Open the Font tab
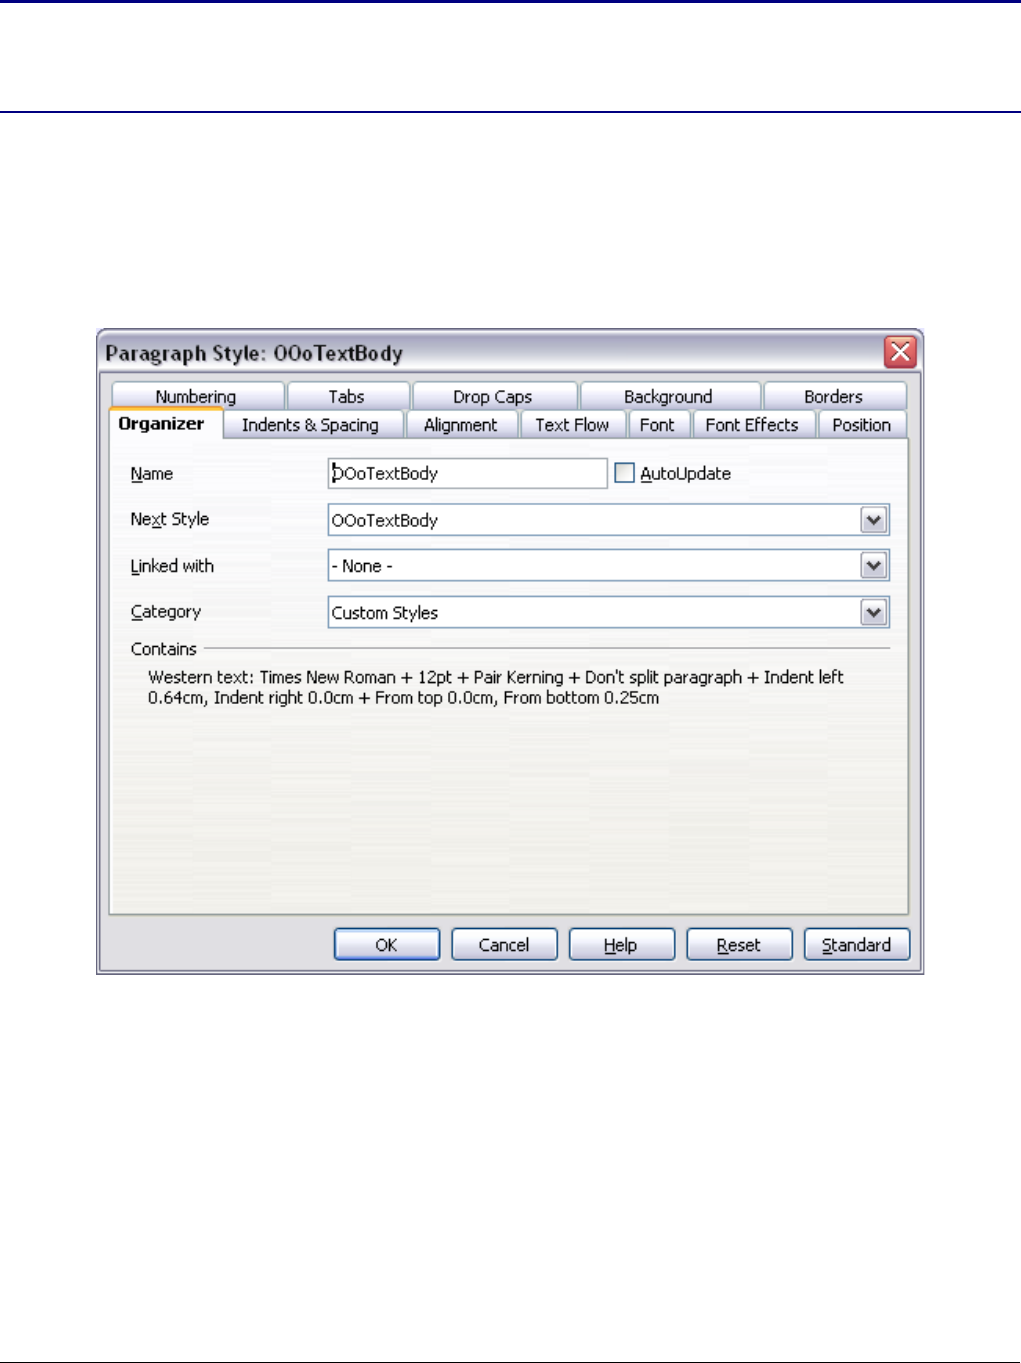 click(x=658, y=425)
